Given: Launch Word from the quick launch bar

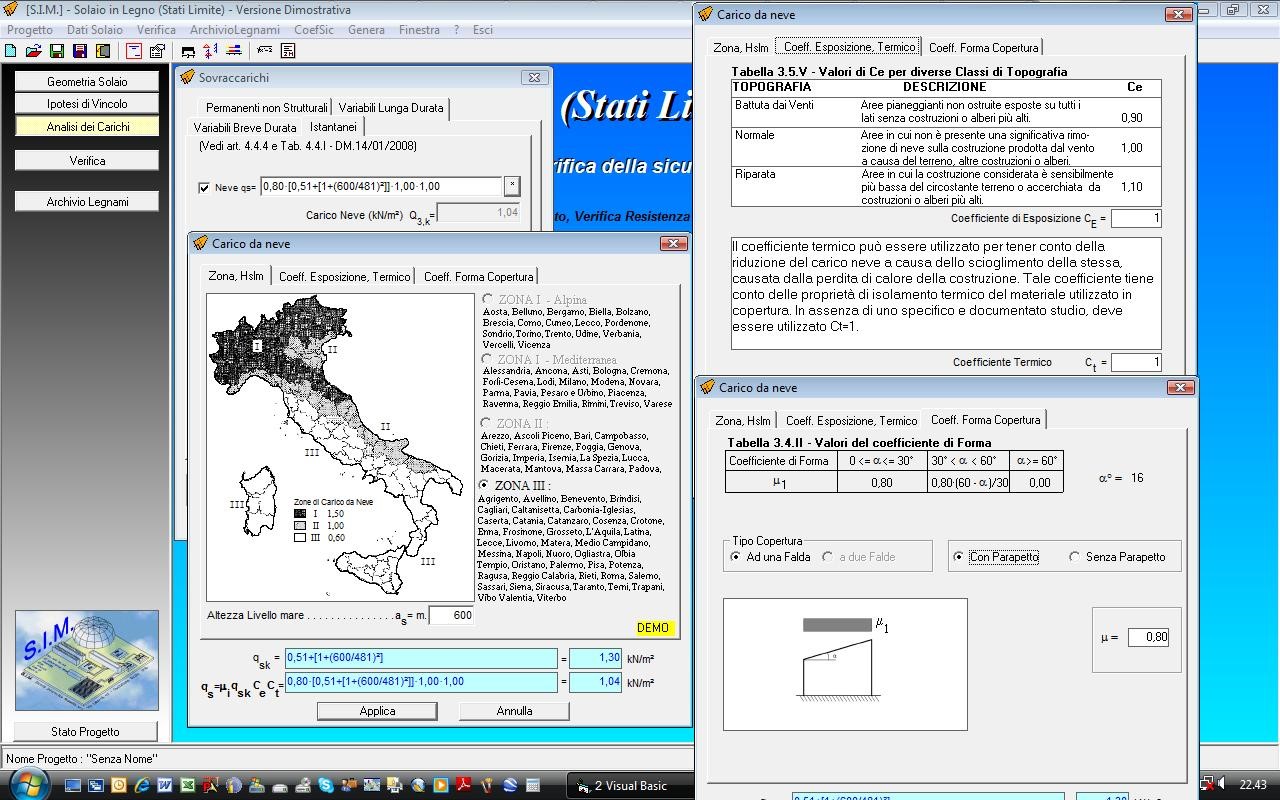Looking at the screenshot, I should click(165, 785).
